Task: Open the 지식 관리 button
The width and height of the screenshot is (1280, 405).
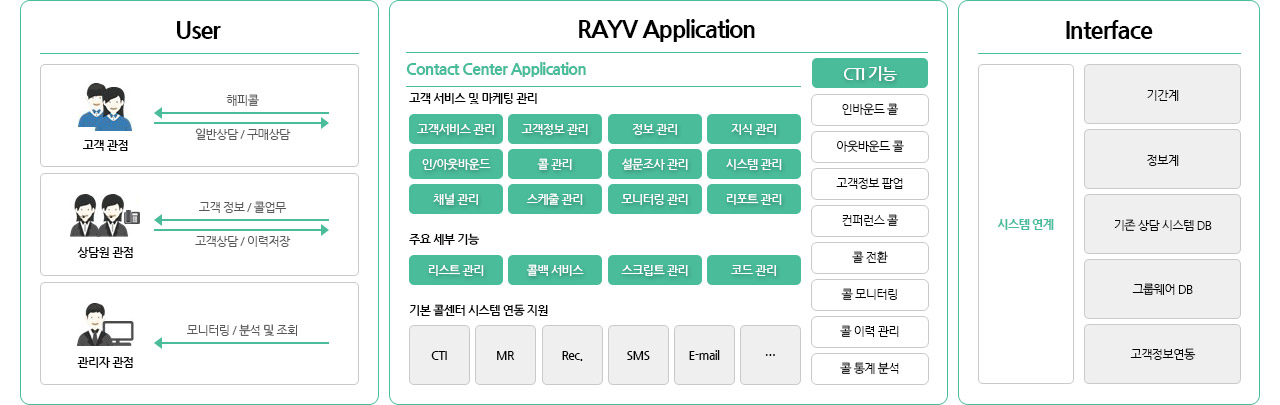Action: point(754,129)
